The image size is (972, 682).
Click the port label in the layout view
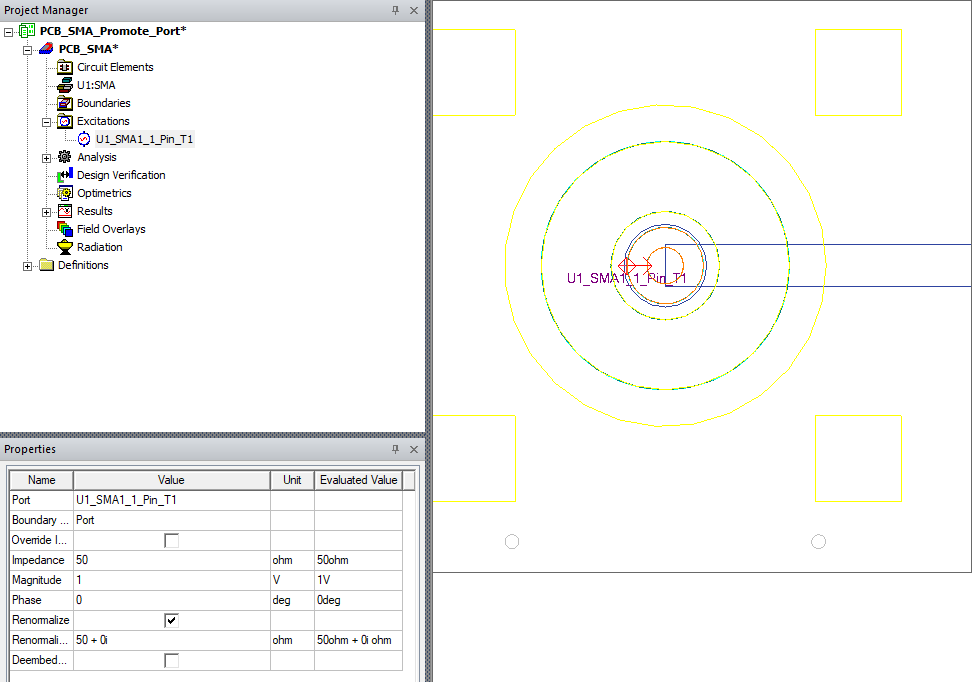(626, 279)
